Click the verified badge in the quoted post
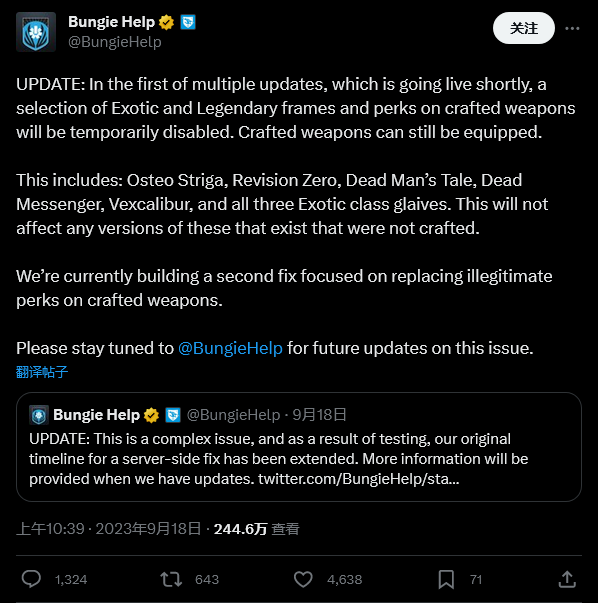 tap(152, 415)
